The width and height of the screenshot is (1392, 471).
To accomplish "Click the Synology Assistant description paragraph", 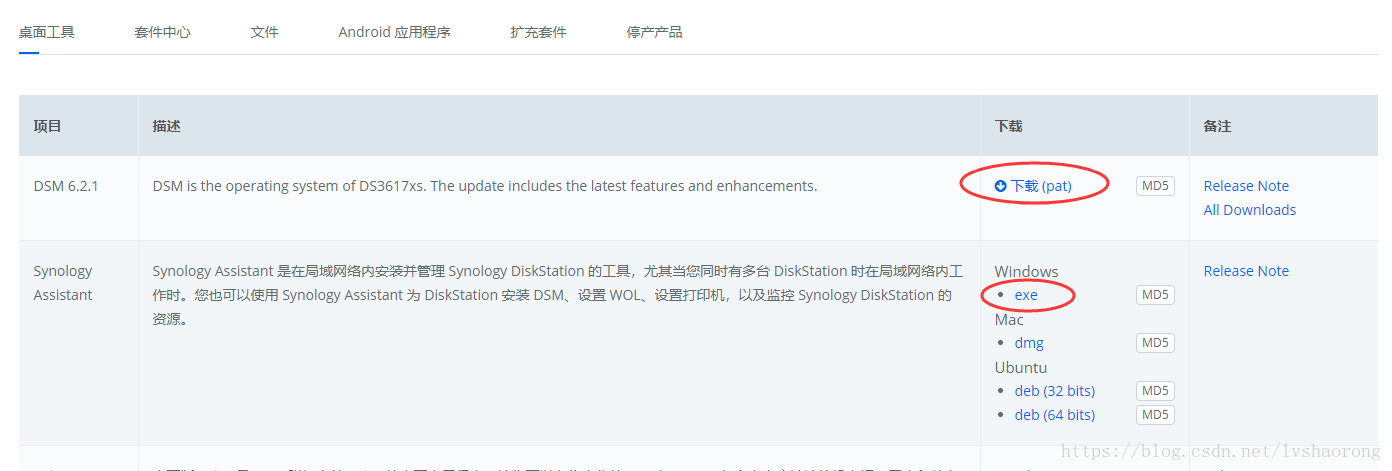I will 558,295.
